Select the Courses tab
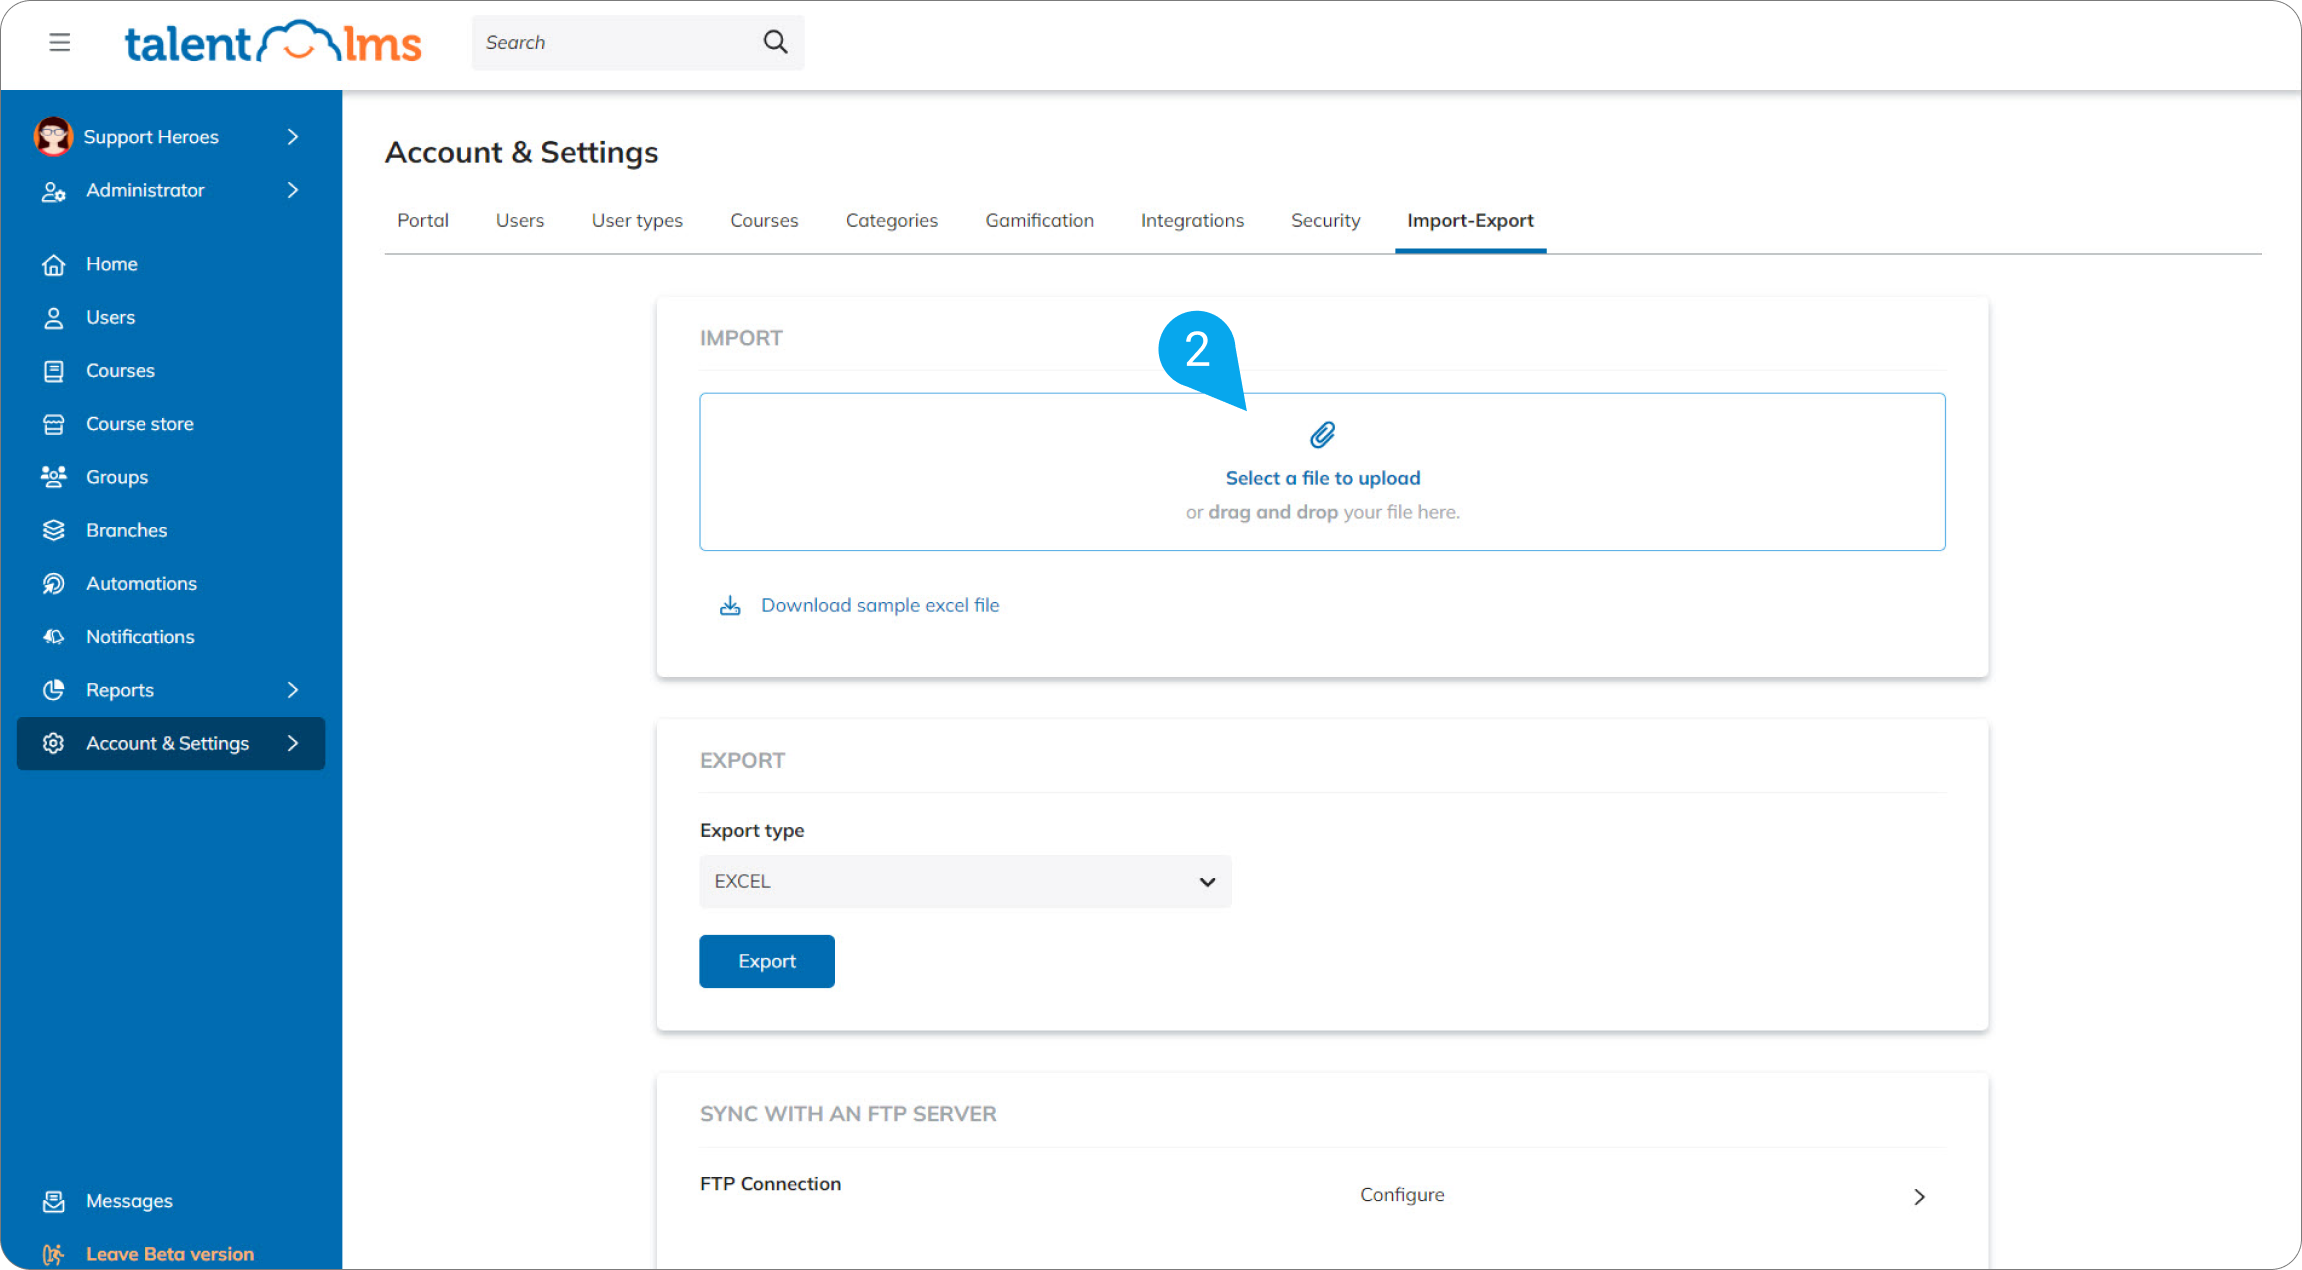Screen dimensions: 2302x1270 coord(764,220)
